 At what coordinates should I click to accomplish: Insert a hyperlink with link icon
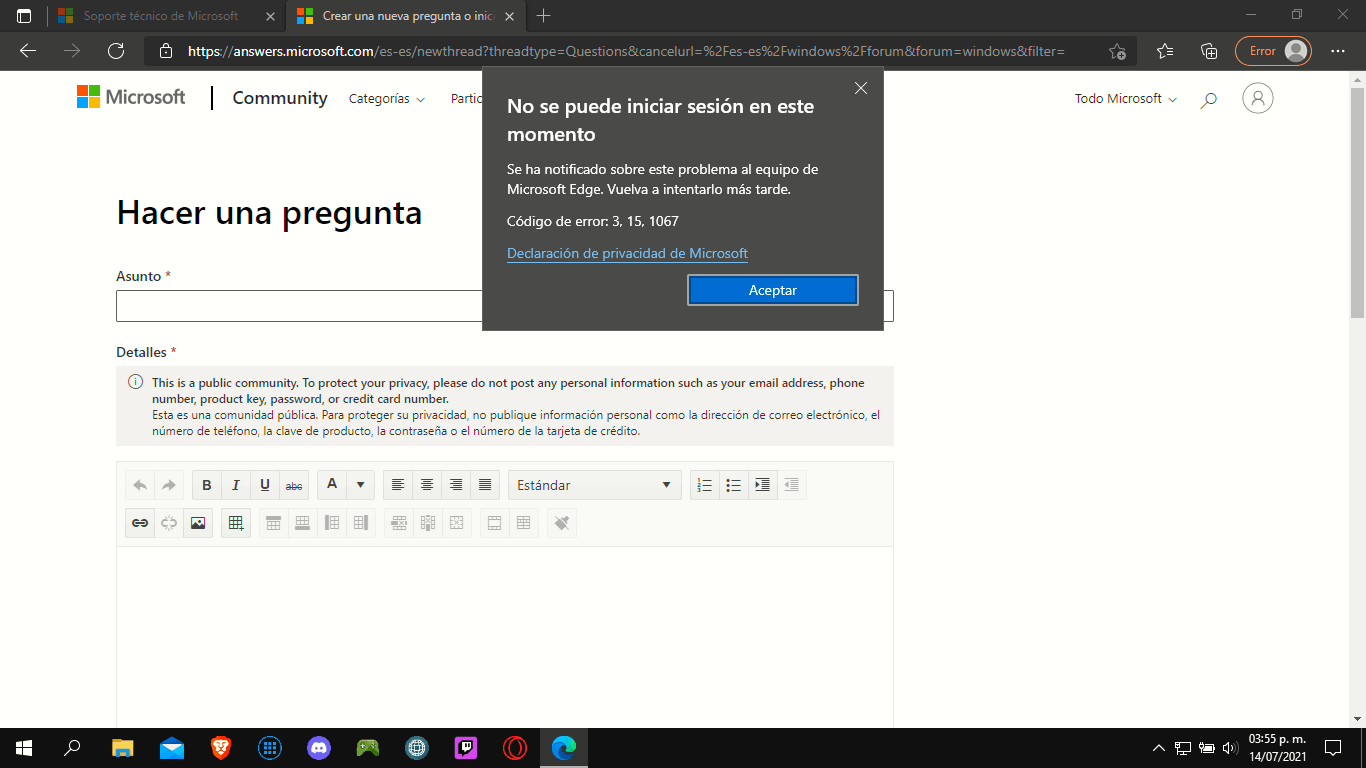(x=140, y=523)
